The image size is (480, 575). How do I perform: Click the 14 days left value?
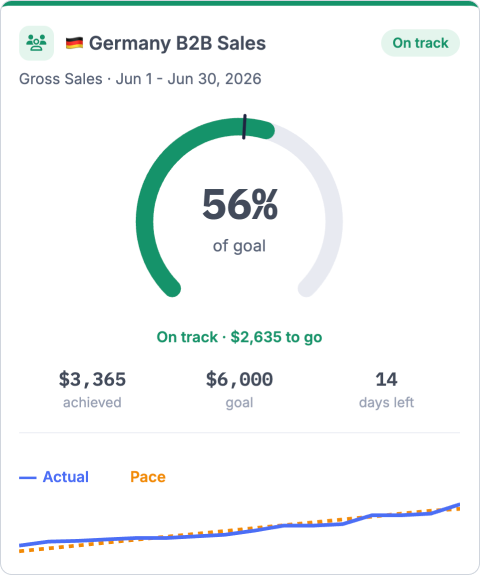pos(386,379)
